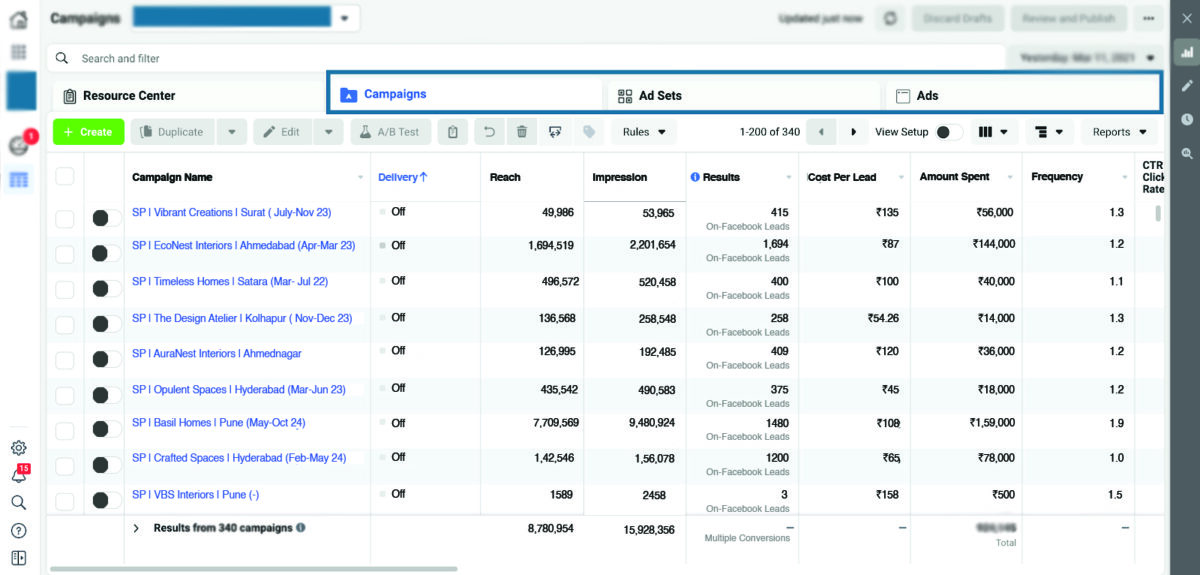Viewport: 1200px width, 575px height.
Task: Open the all tools grid menu
Action: [18, 52]
